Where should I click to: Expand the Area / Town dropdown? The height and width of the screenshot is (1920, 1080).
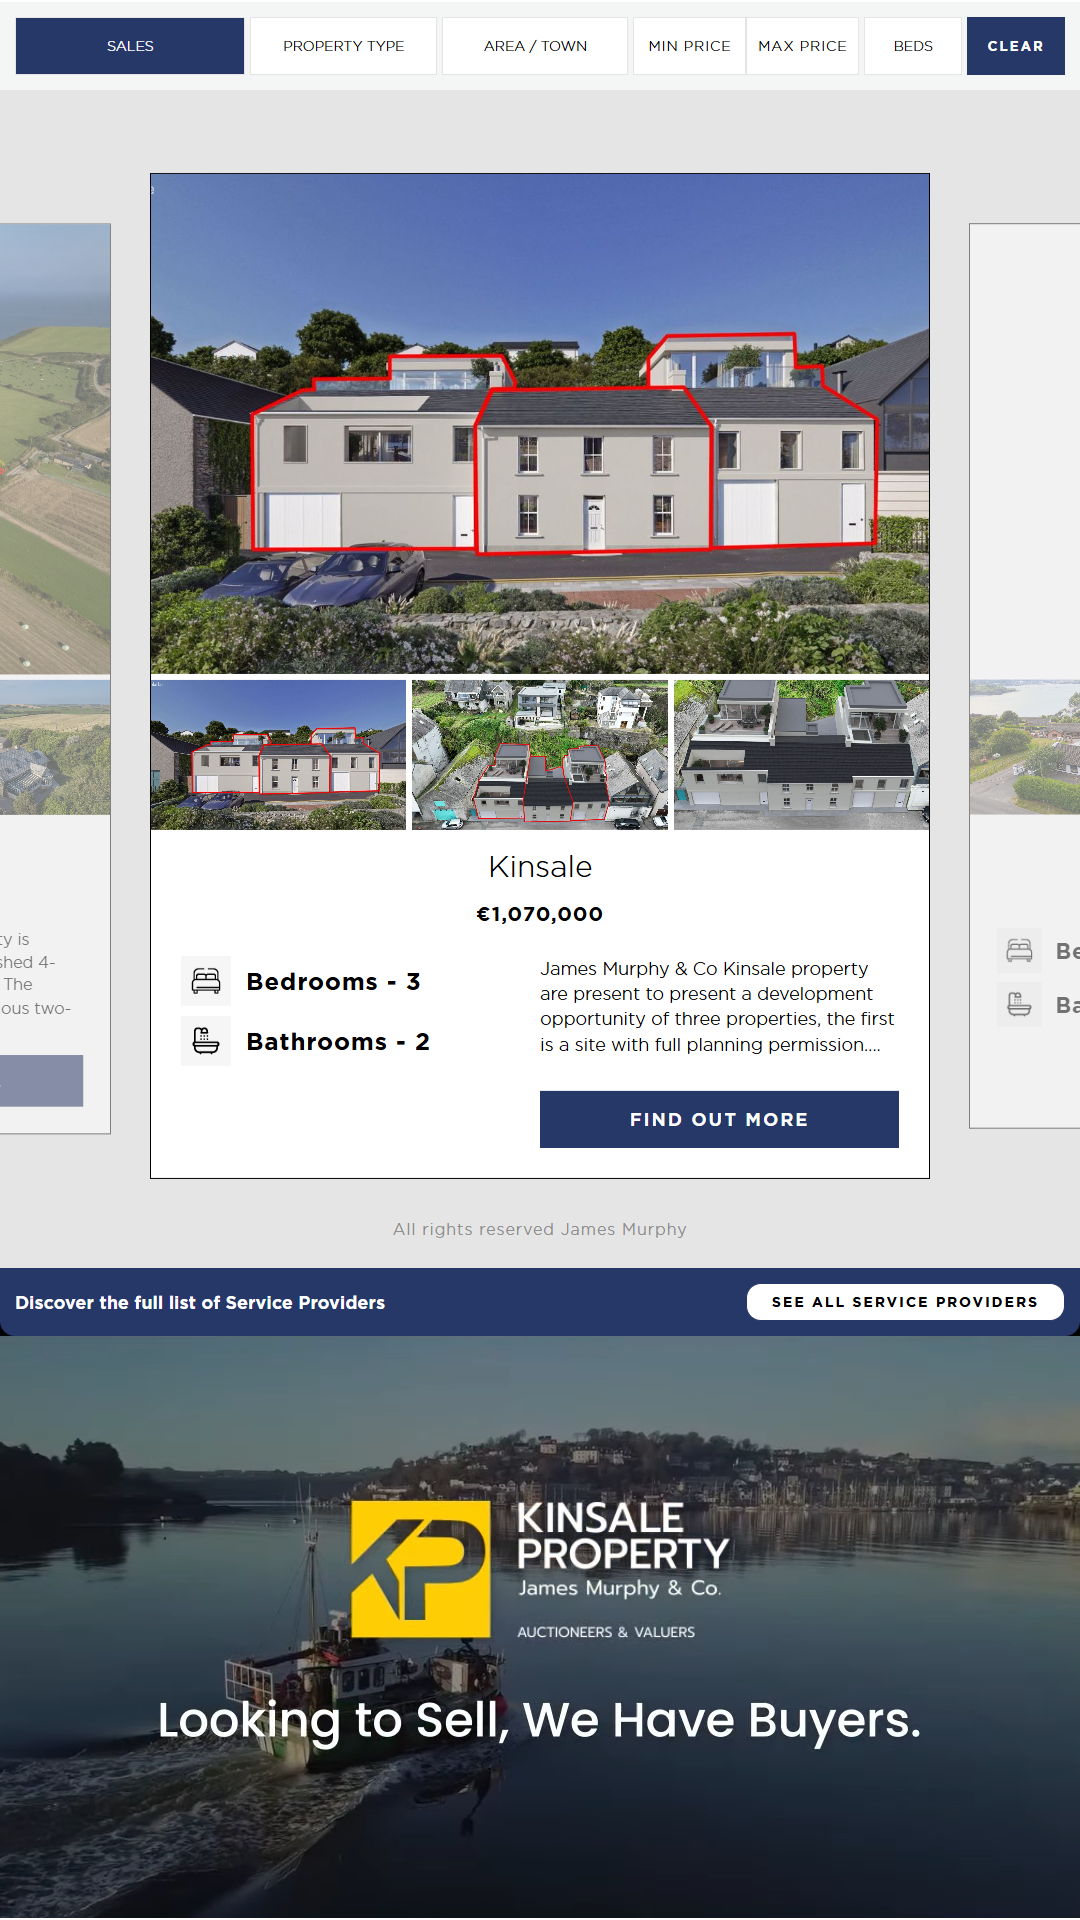pos(535,46)
